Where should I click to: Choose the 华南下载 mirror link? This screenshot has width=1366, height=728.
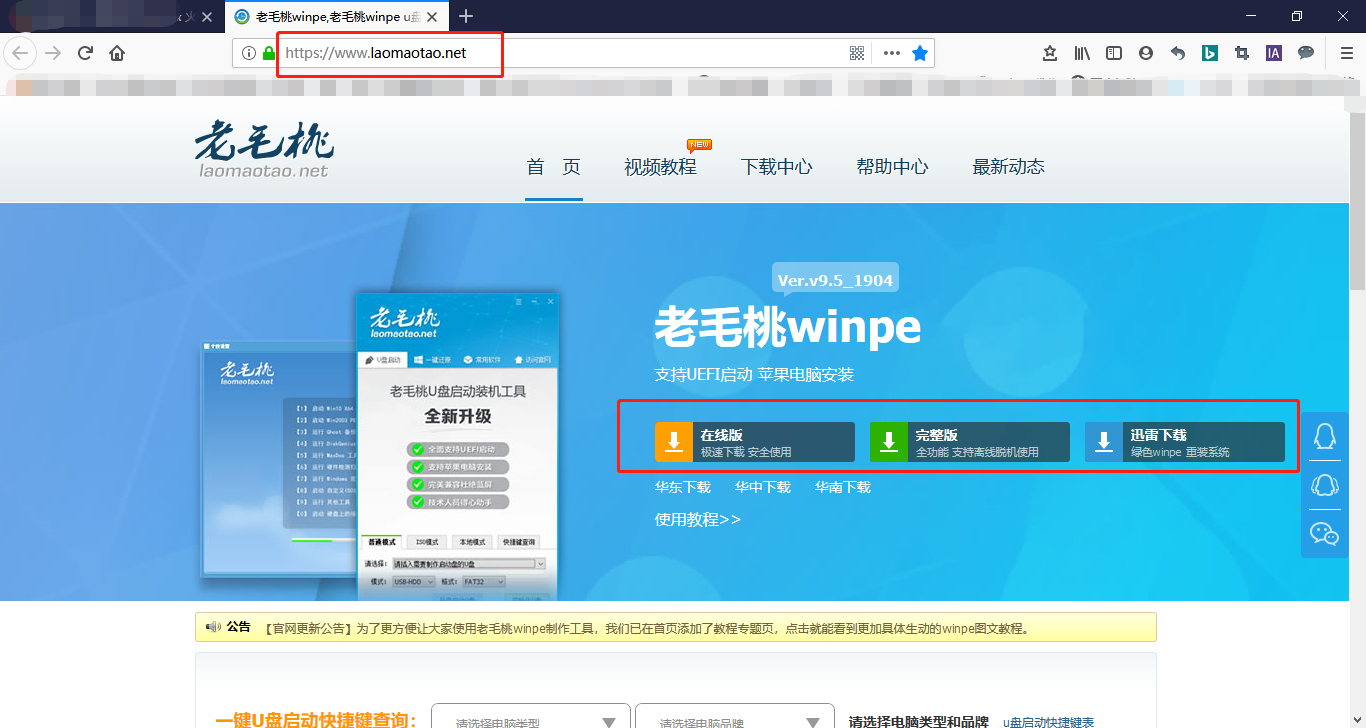843,487
